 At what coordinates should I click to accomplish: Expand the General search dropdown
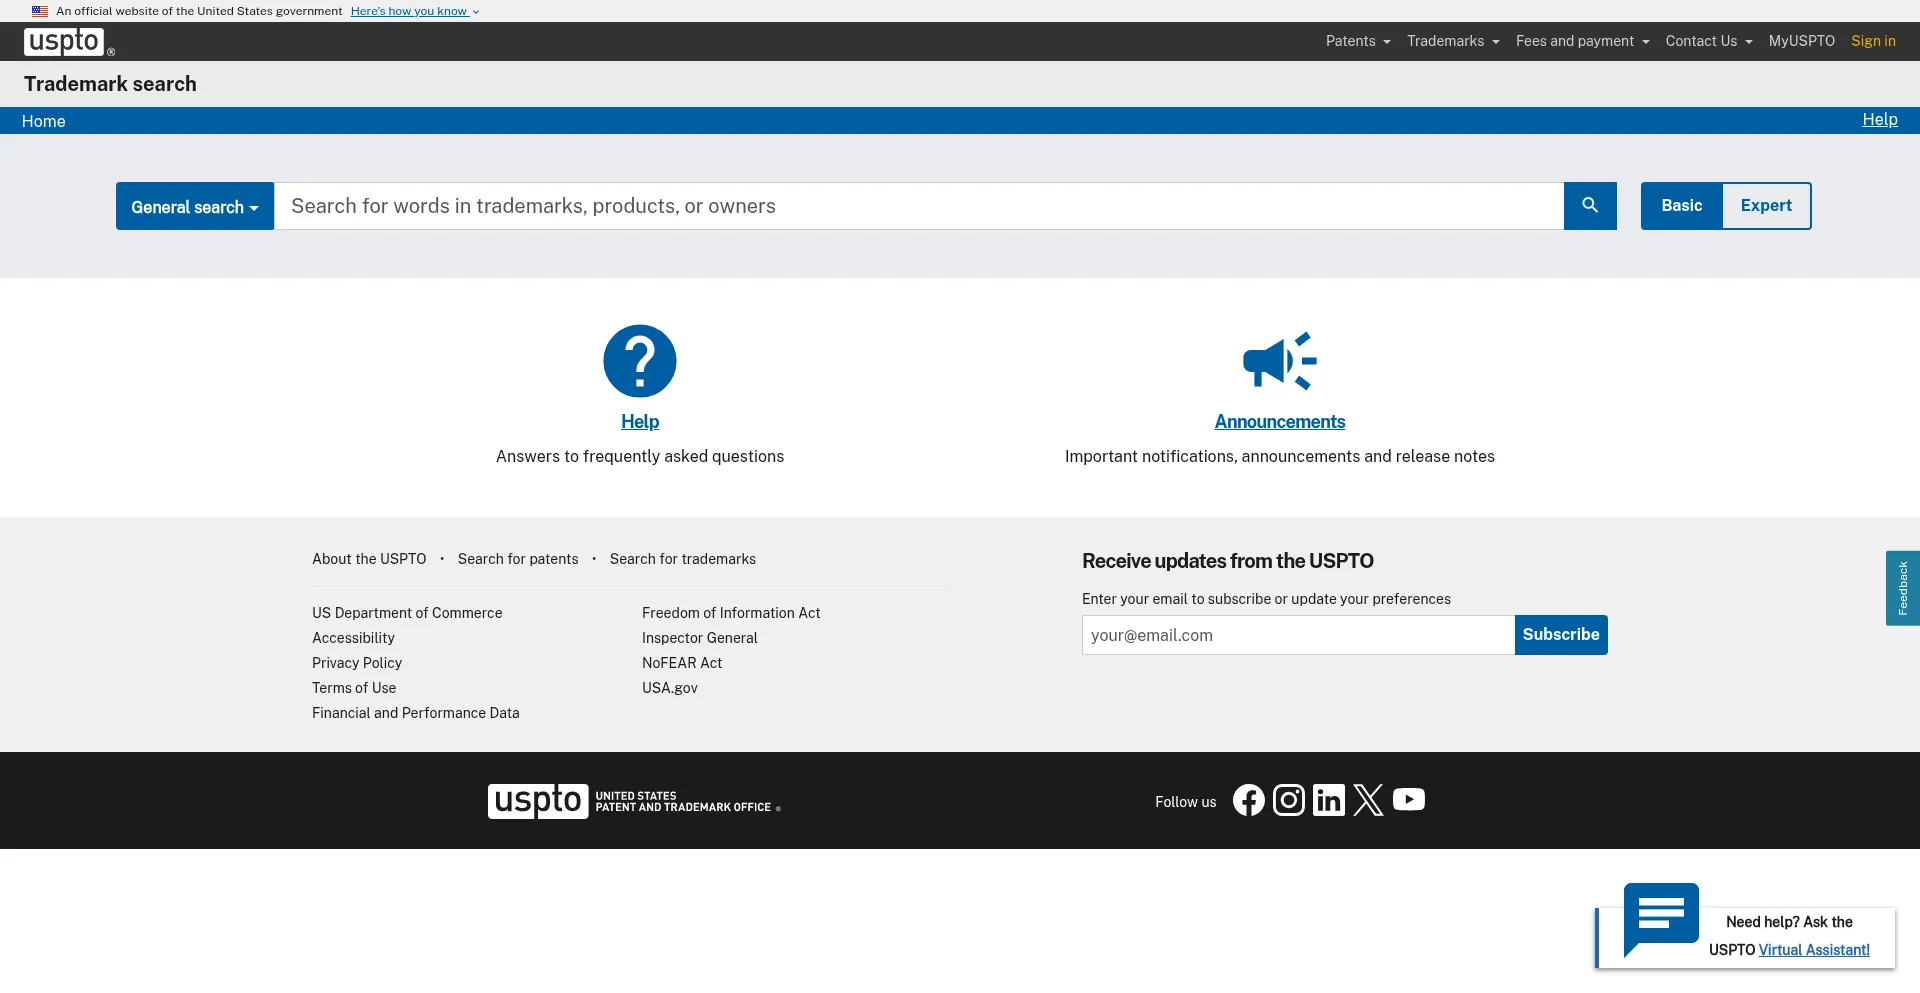click(195, 207)
